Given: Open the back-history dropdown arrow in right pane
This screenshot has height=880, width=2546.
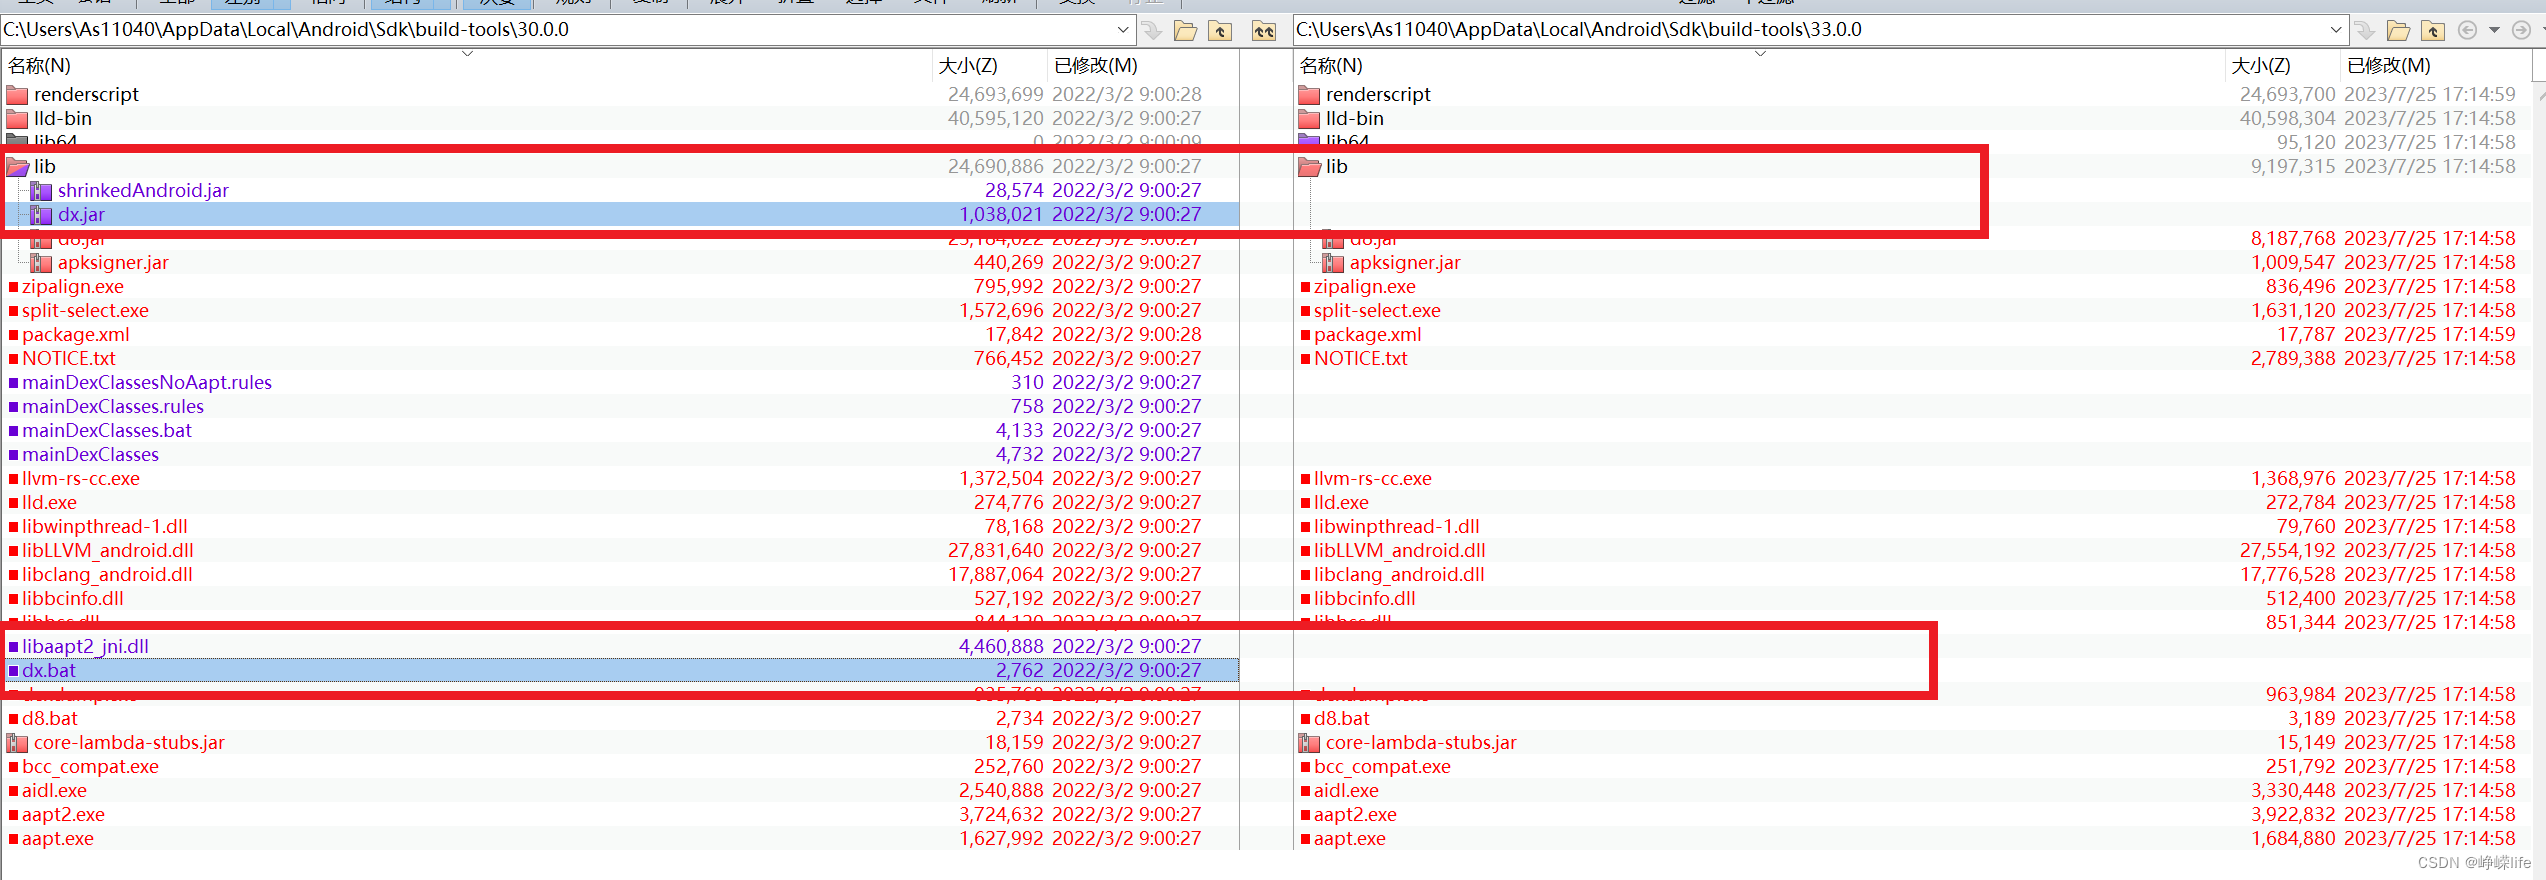Looking at the screenshot, I should click(2494, 30).
